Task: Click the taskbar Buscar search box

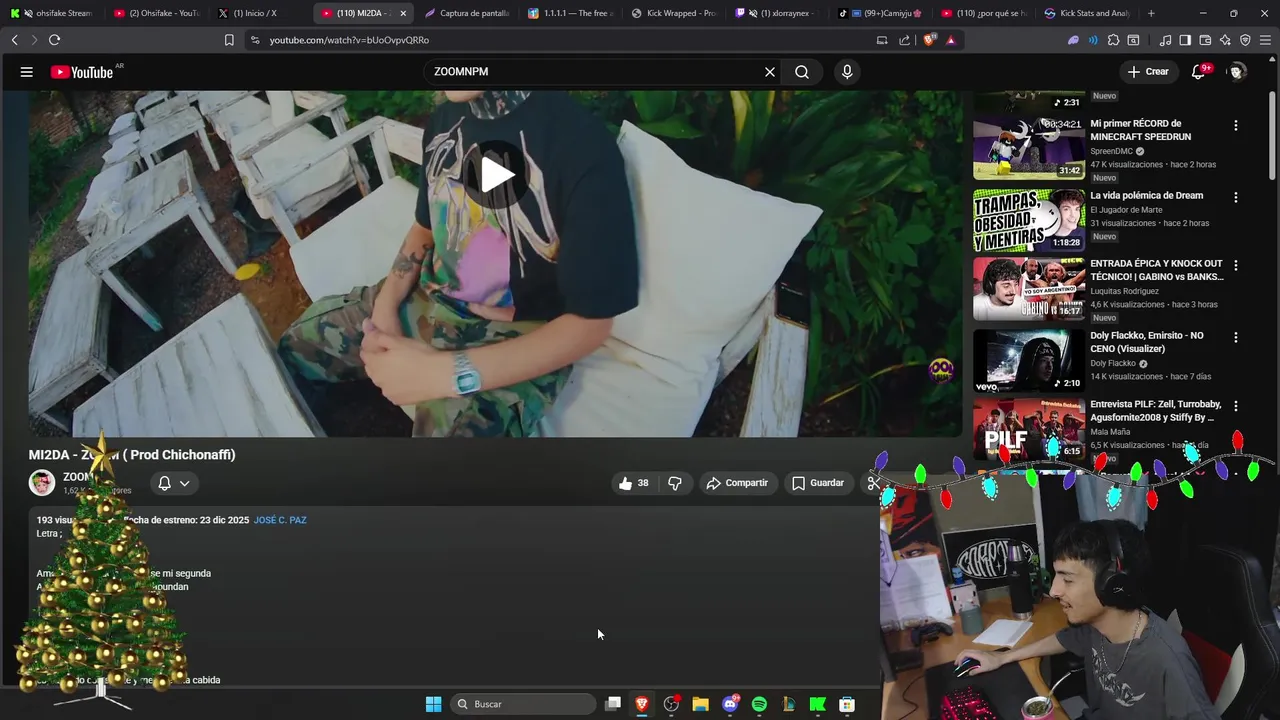Action: click(x=524, y=704)
